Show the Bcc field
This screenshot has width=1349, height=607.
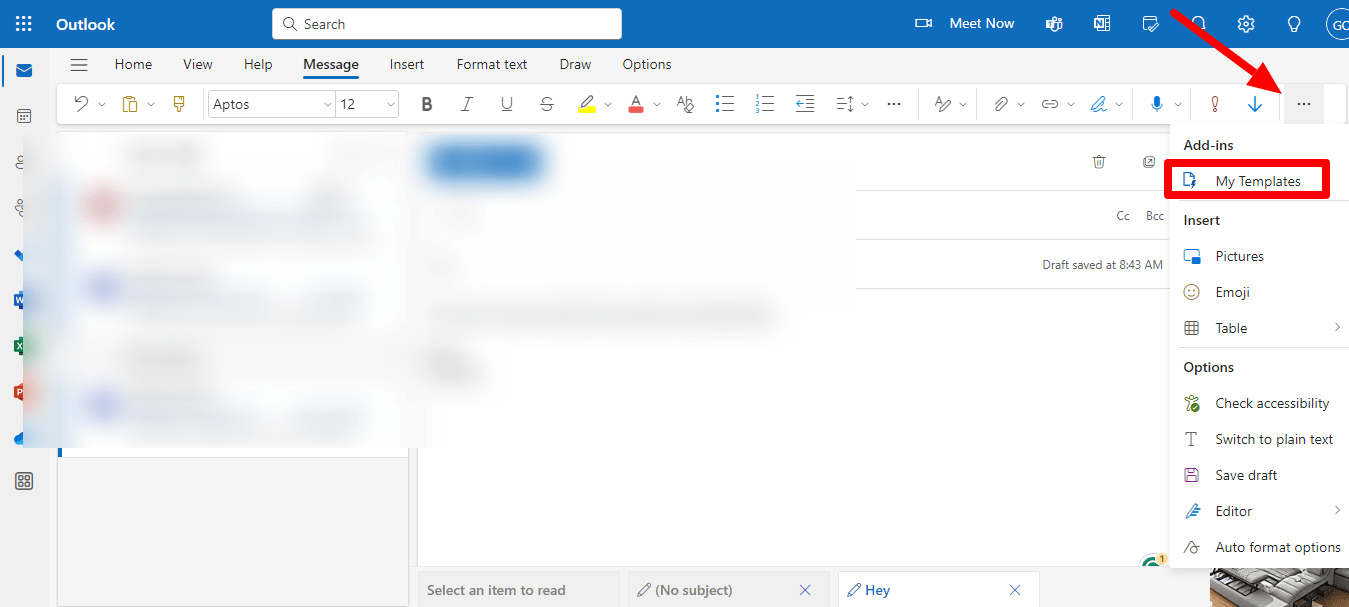(x=1155, y=216)
